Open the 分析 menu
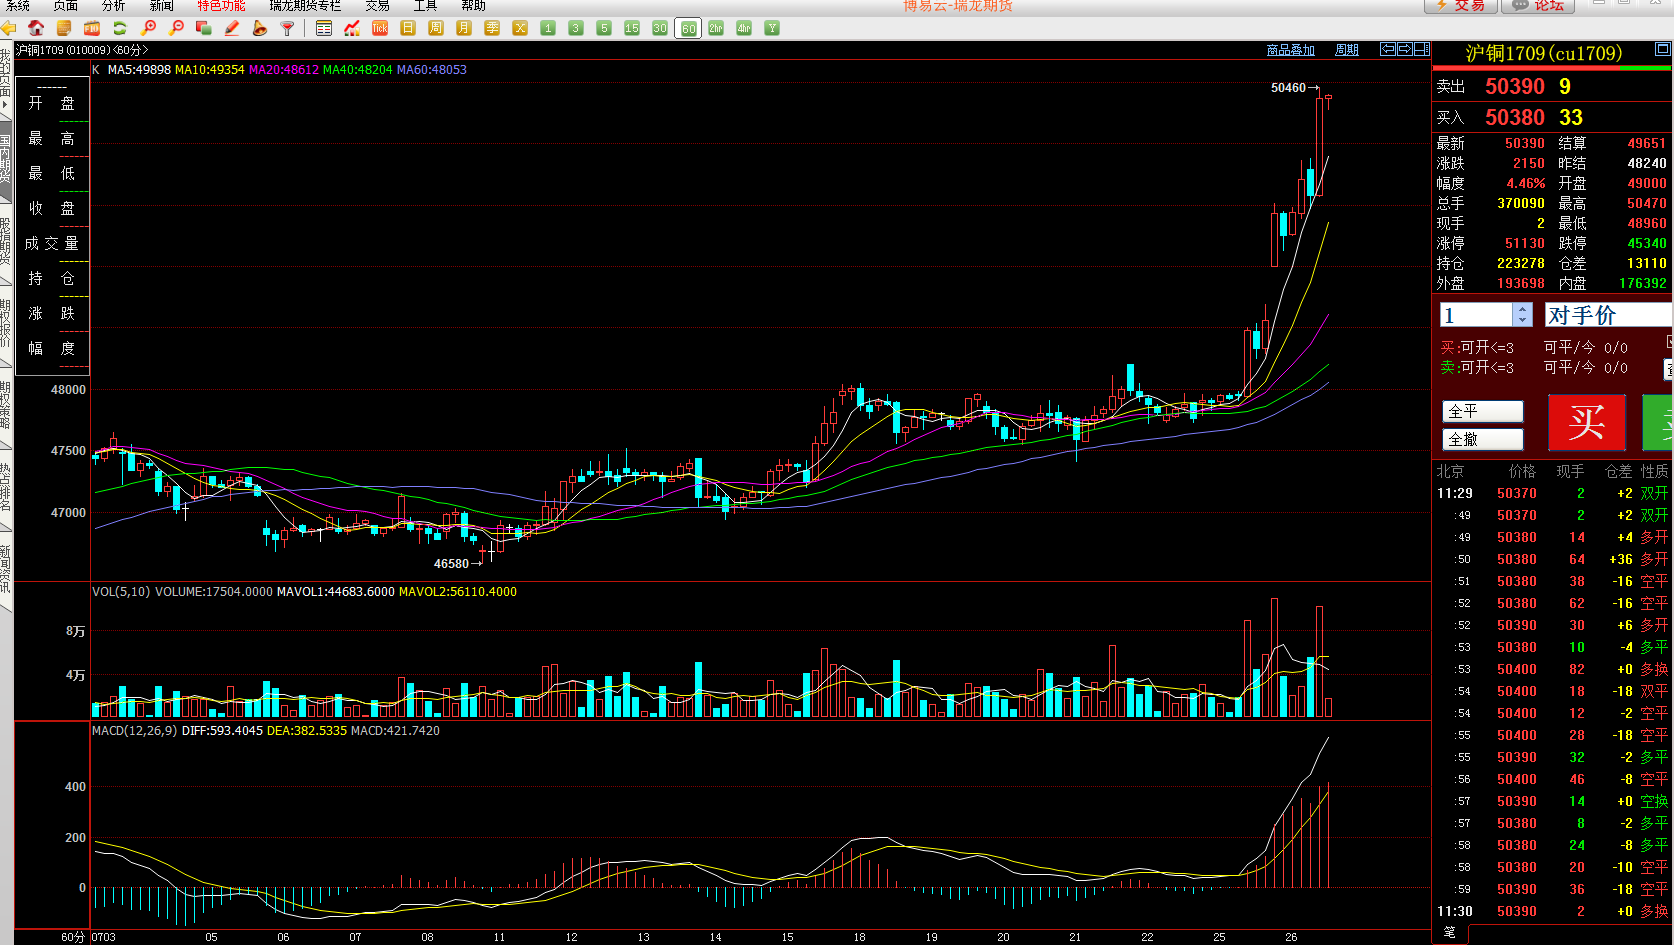Viewport: 1674px width, 945px height. (x=114, y=6)
